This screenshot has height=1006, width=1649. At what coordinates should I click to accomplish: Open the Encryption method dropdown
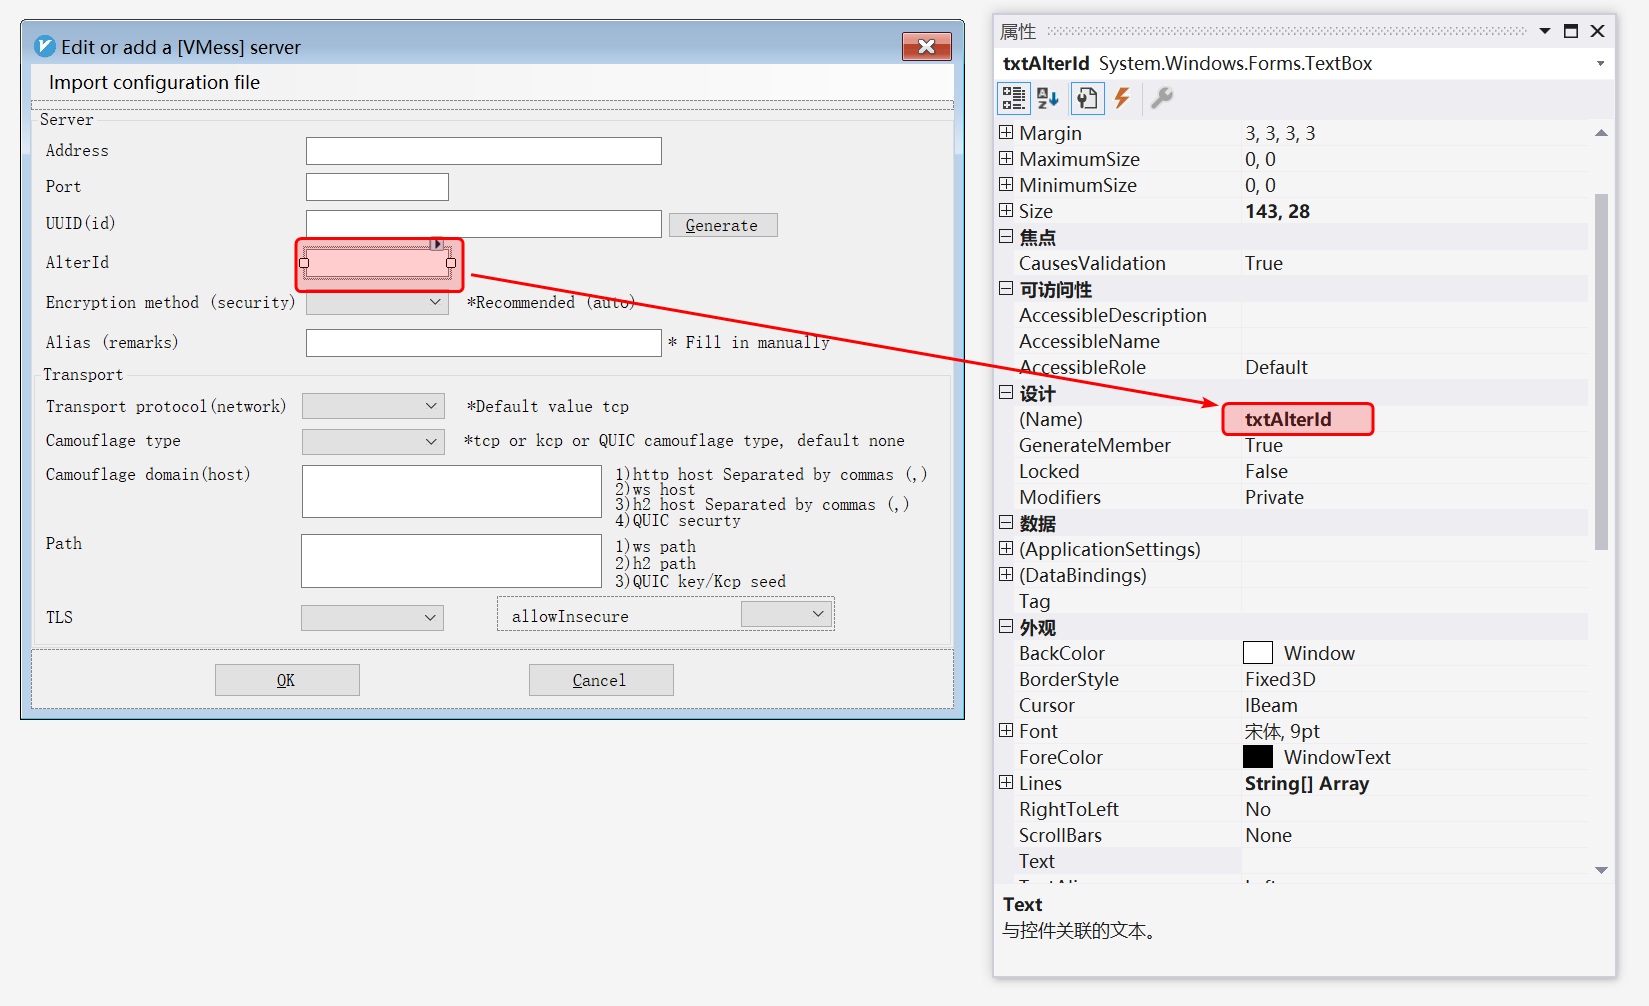coord(435,302)
